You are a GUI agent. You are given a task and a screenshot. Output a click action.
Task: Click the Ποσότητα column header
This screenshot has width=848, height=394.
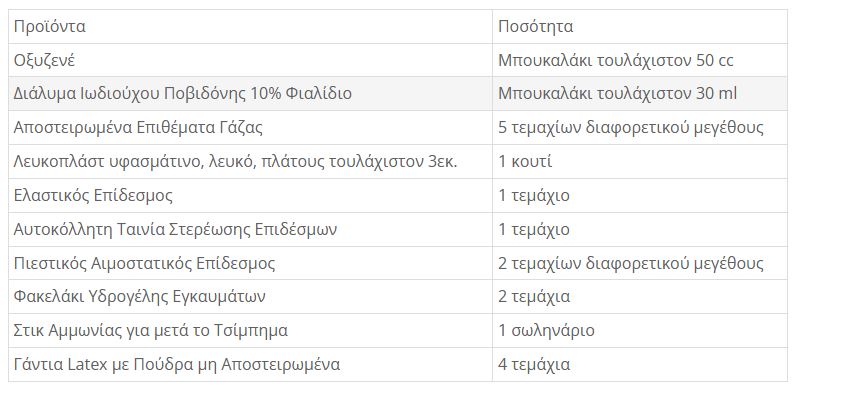pyautogui.click(x=640, y=26)
